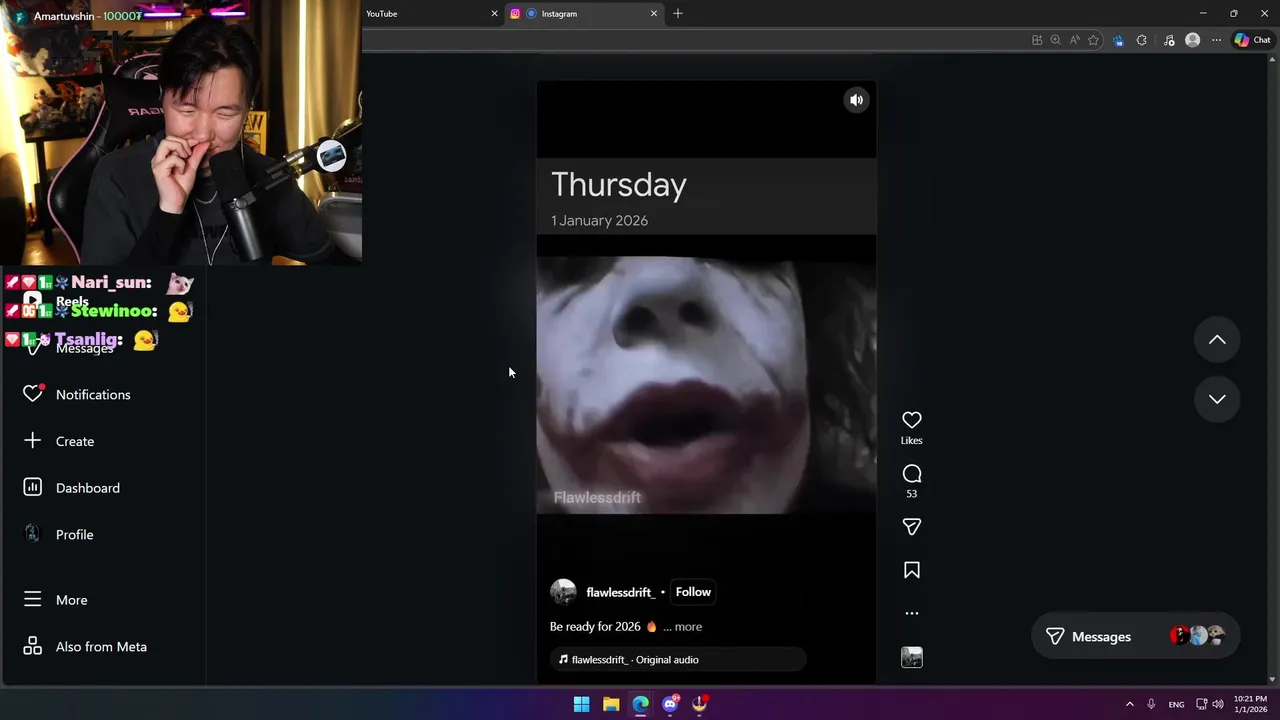
Task: Open comments on the reel
Action: click(x=912, y=474)
